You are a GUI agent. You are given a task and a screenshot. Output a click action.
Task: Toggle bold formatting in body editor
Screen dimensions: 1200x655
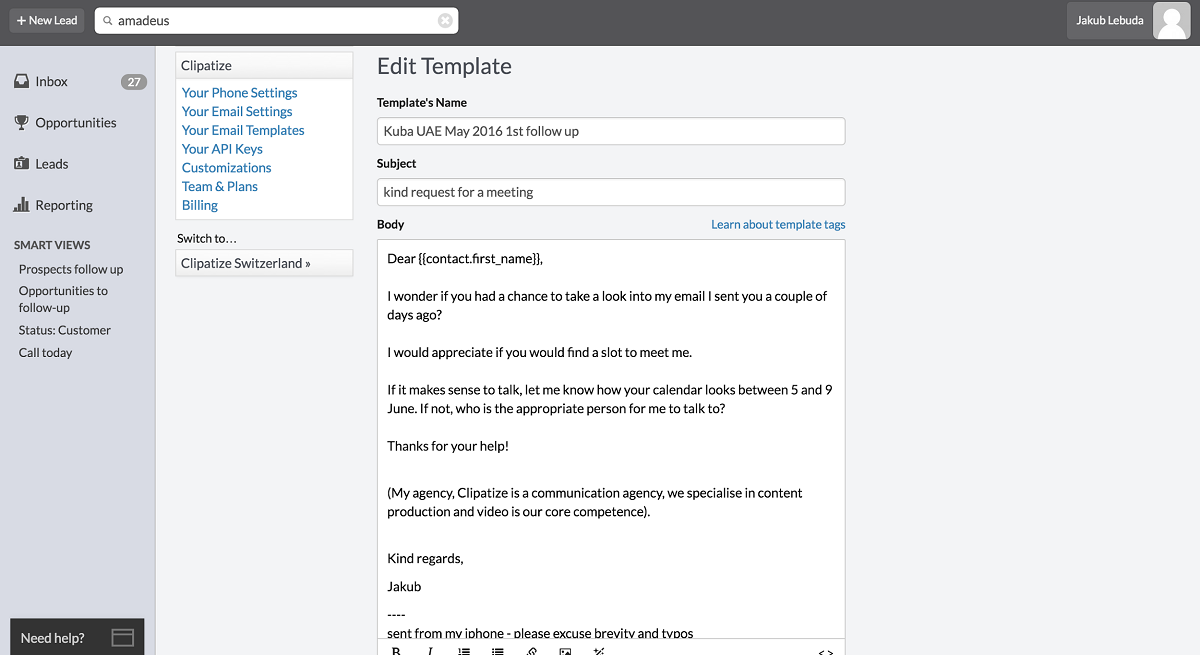point(396,650)
